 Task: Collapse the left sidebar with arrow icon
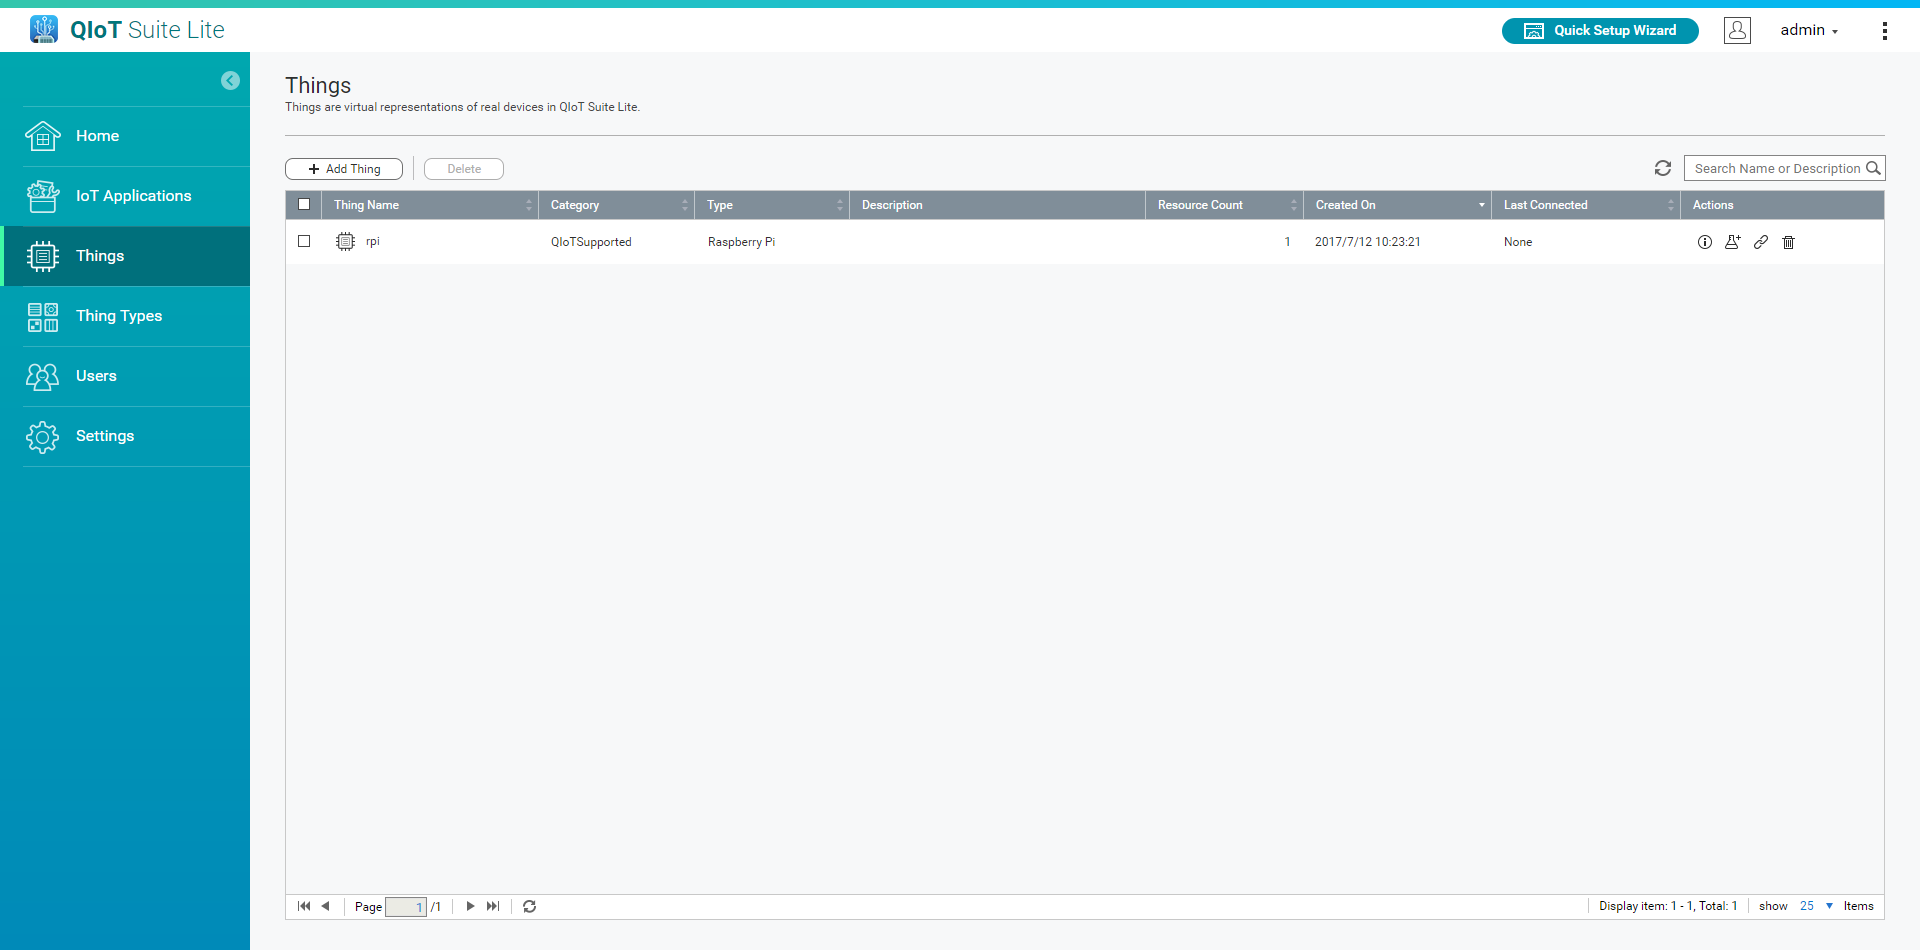(230, 81)
